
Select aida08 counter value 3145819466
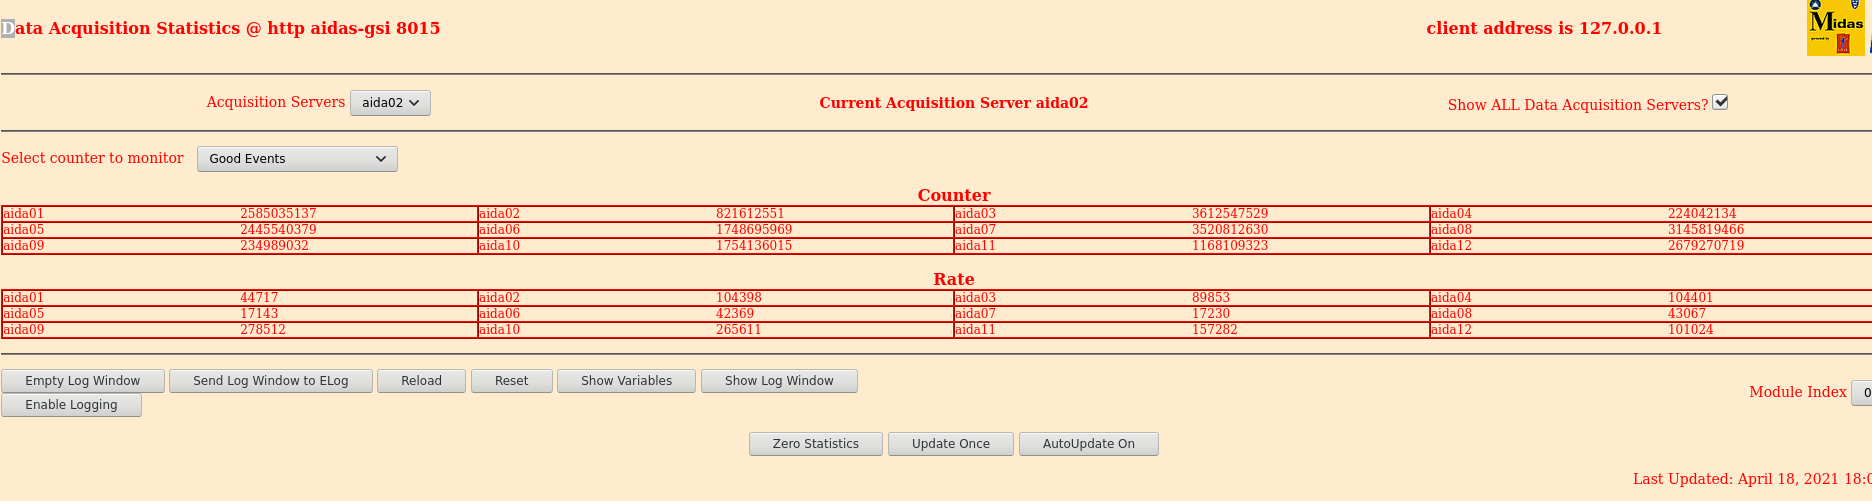(1706, 230)
